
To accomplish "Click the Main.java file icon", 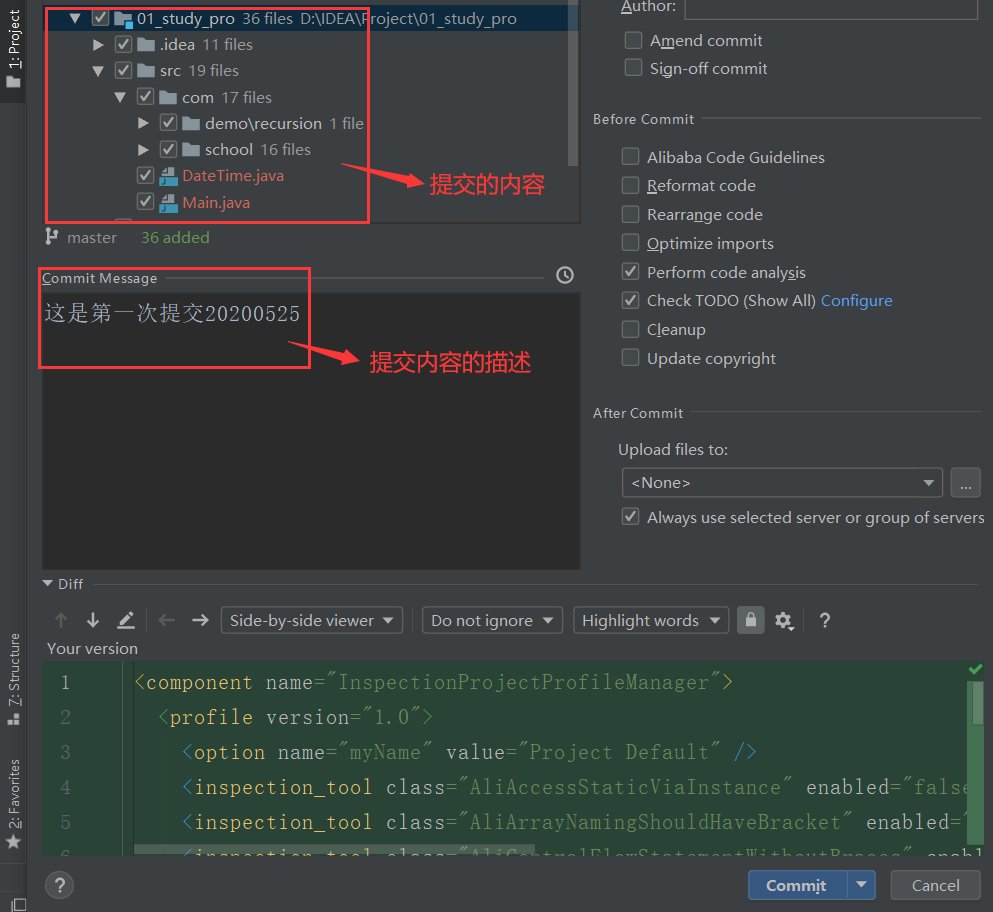I will tap(168, 203).
